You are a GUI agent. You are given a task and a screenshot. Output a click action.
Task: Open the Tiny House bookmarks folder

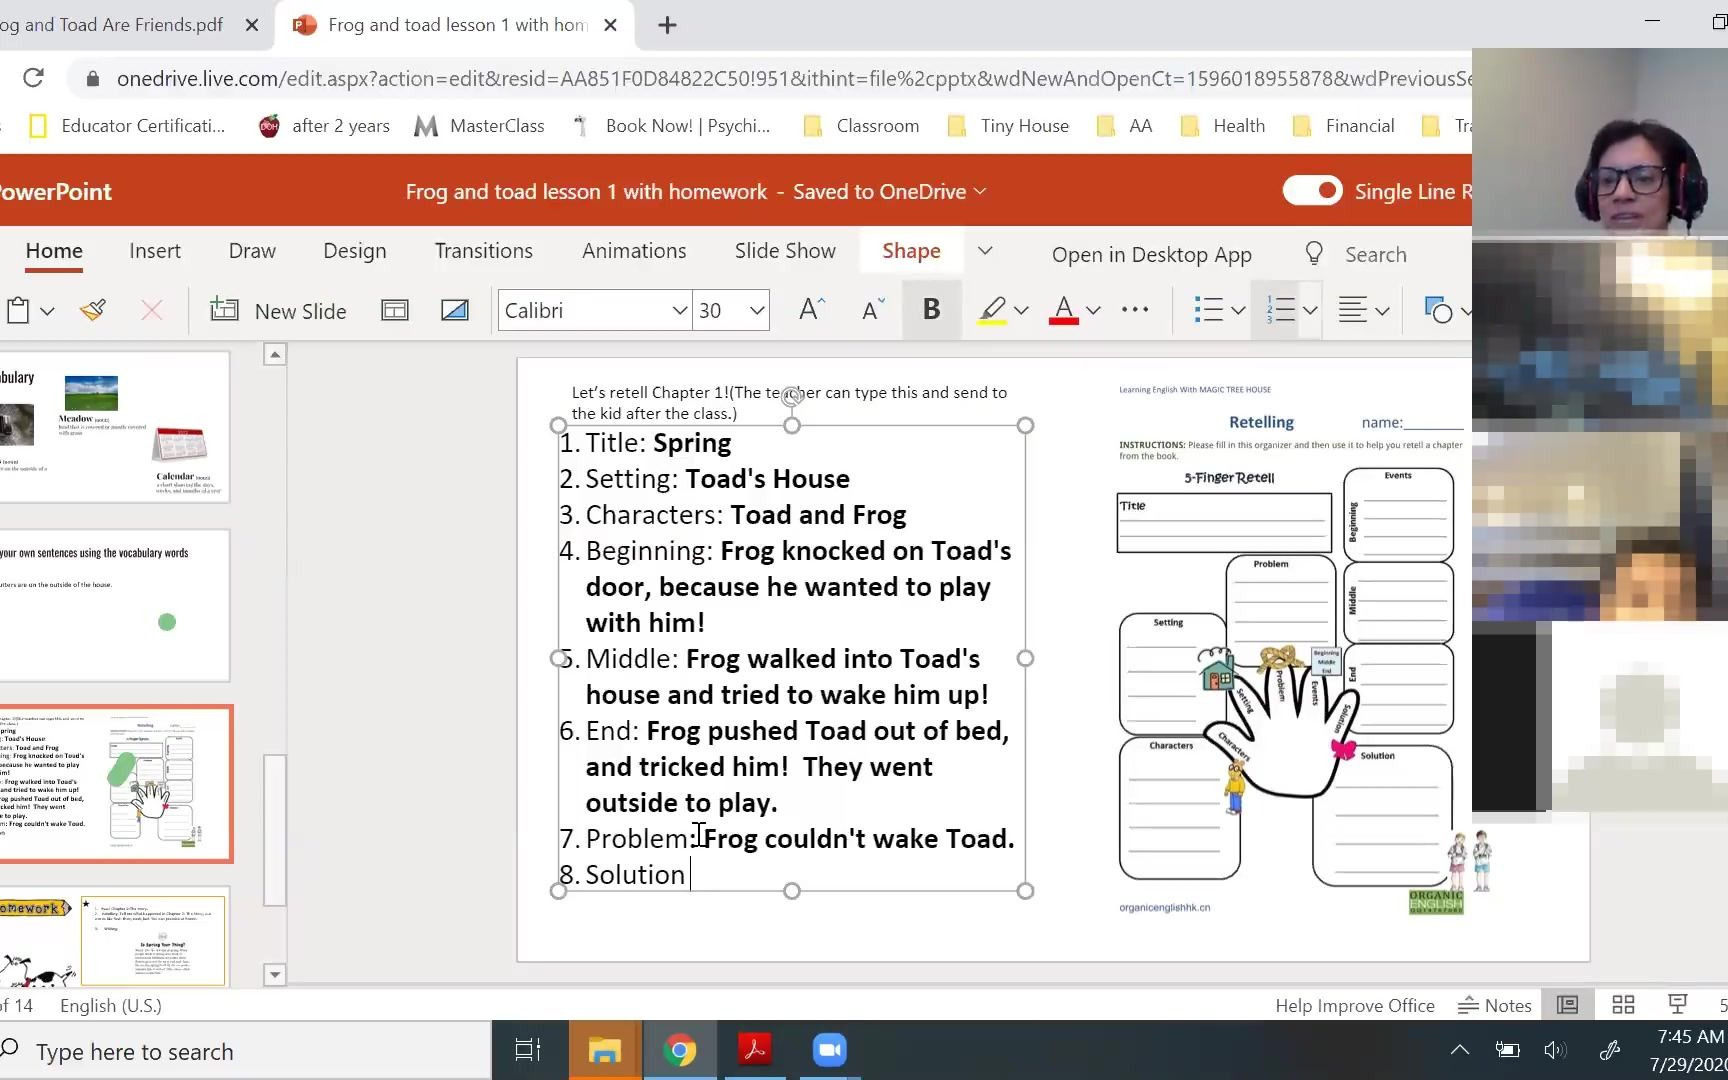point(1008,126)
